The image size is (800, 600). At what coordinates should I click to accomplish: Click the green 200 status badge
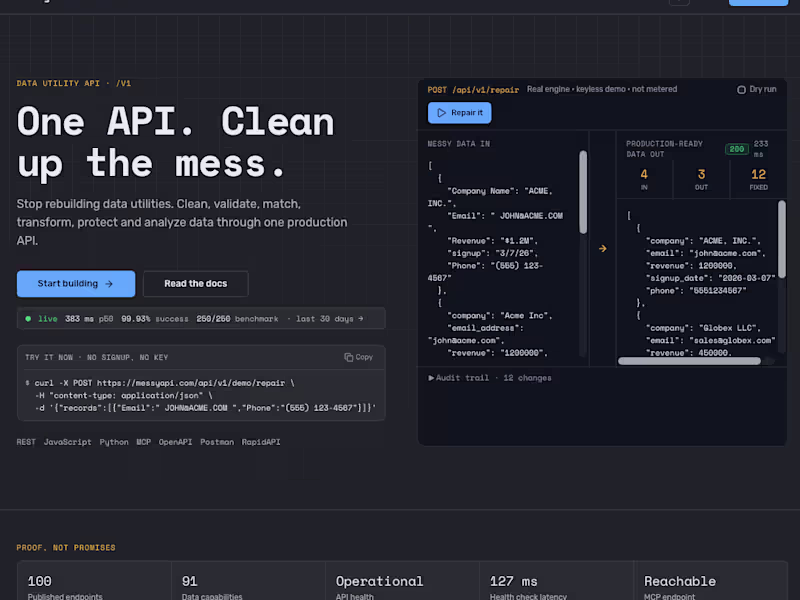(737, 149)
